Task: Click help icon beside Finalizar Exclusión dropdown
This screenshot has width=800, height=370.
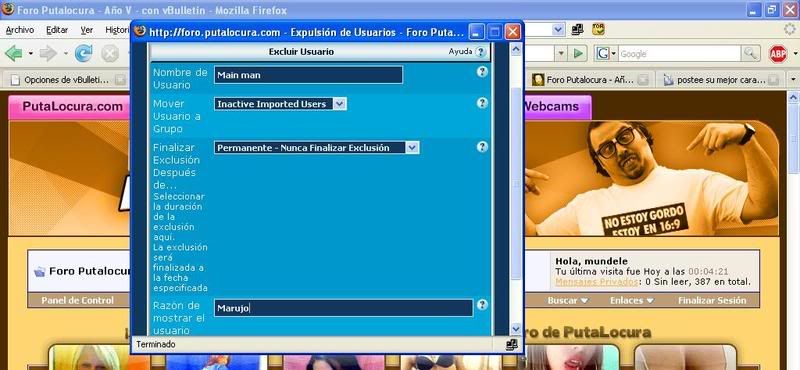Action: click(x=482, y=147)
